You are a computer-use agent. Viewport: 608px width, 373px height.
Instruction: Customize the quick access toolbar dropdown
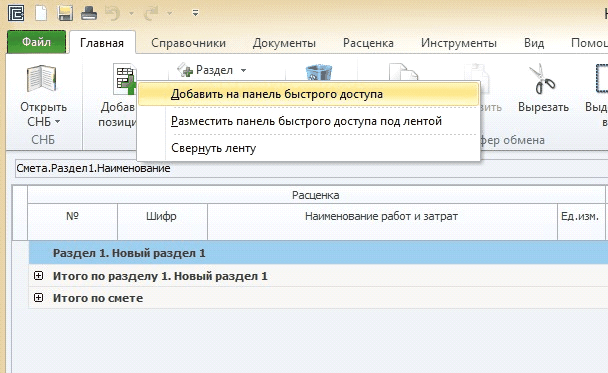[195, 13]
